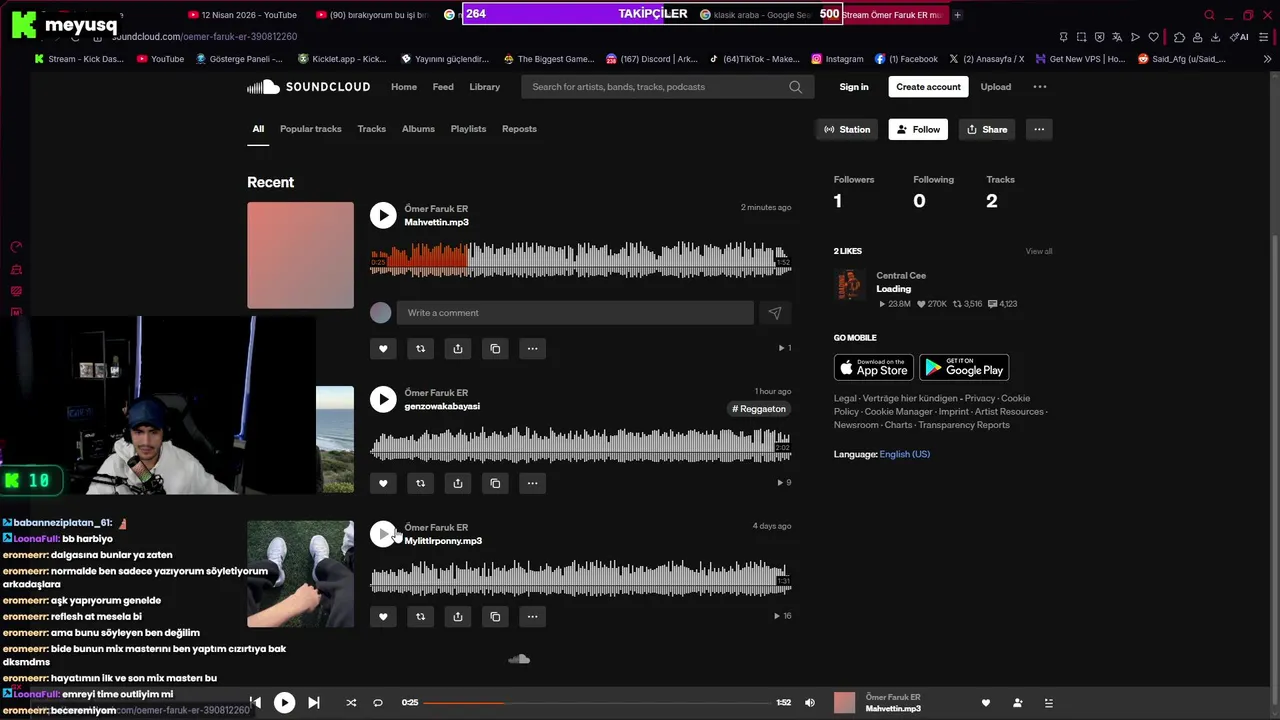The image size is (1280, 720).
Task: Like current track in bottom player
Action: pos(986,703)
